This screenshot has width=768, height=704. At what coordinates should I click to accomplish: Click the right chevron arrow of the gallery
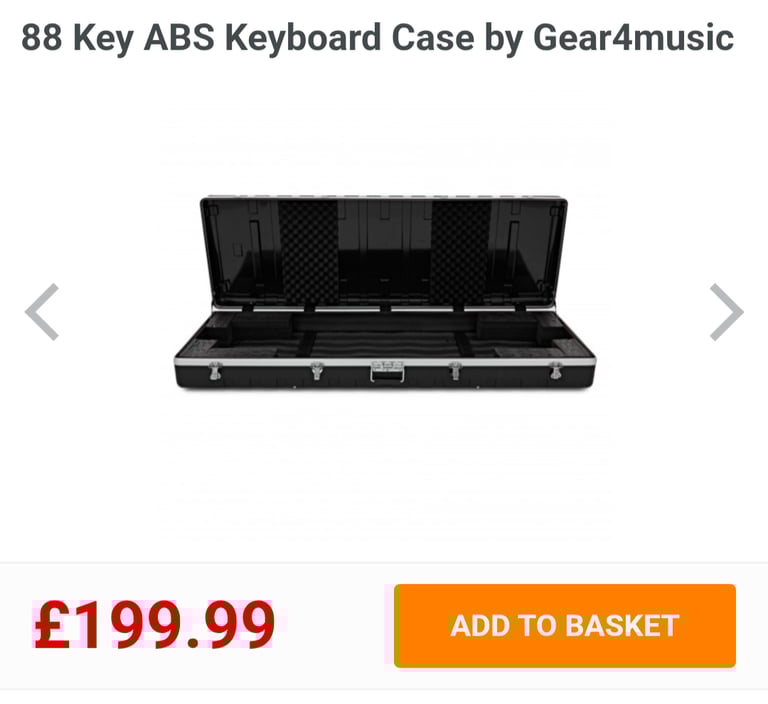click(x=727, y=312)
